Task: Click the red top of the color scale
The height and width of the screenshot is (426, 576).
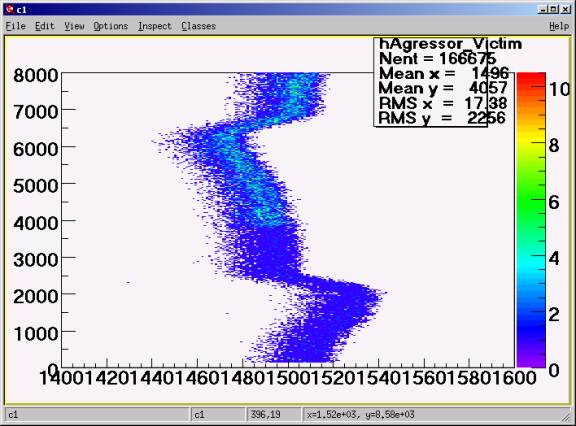Action: click(531, 78)
